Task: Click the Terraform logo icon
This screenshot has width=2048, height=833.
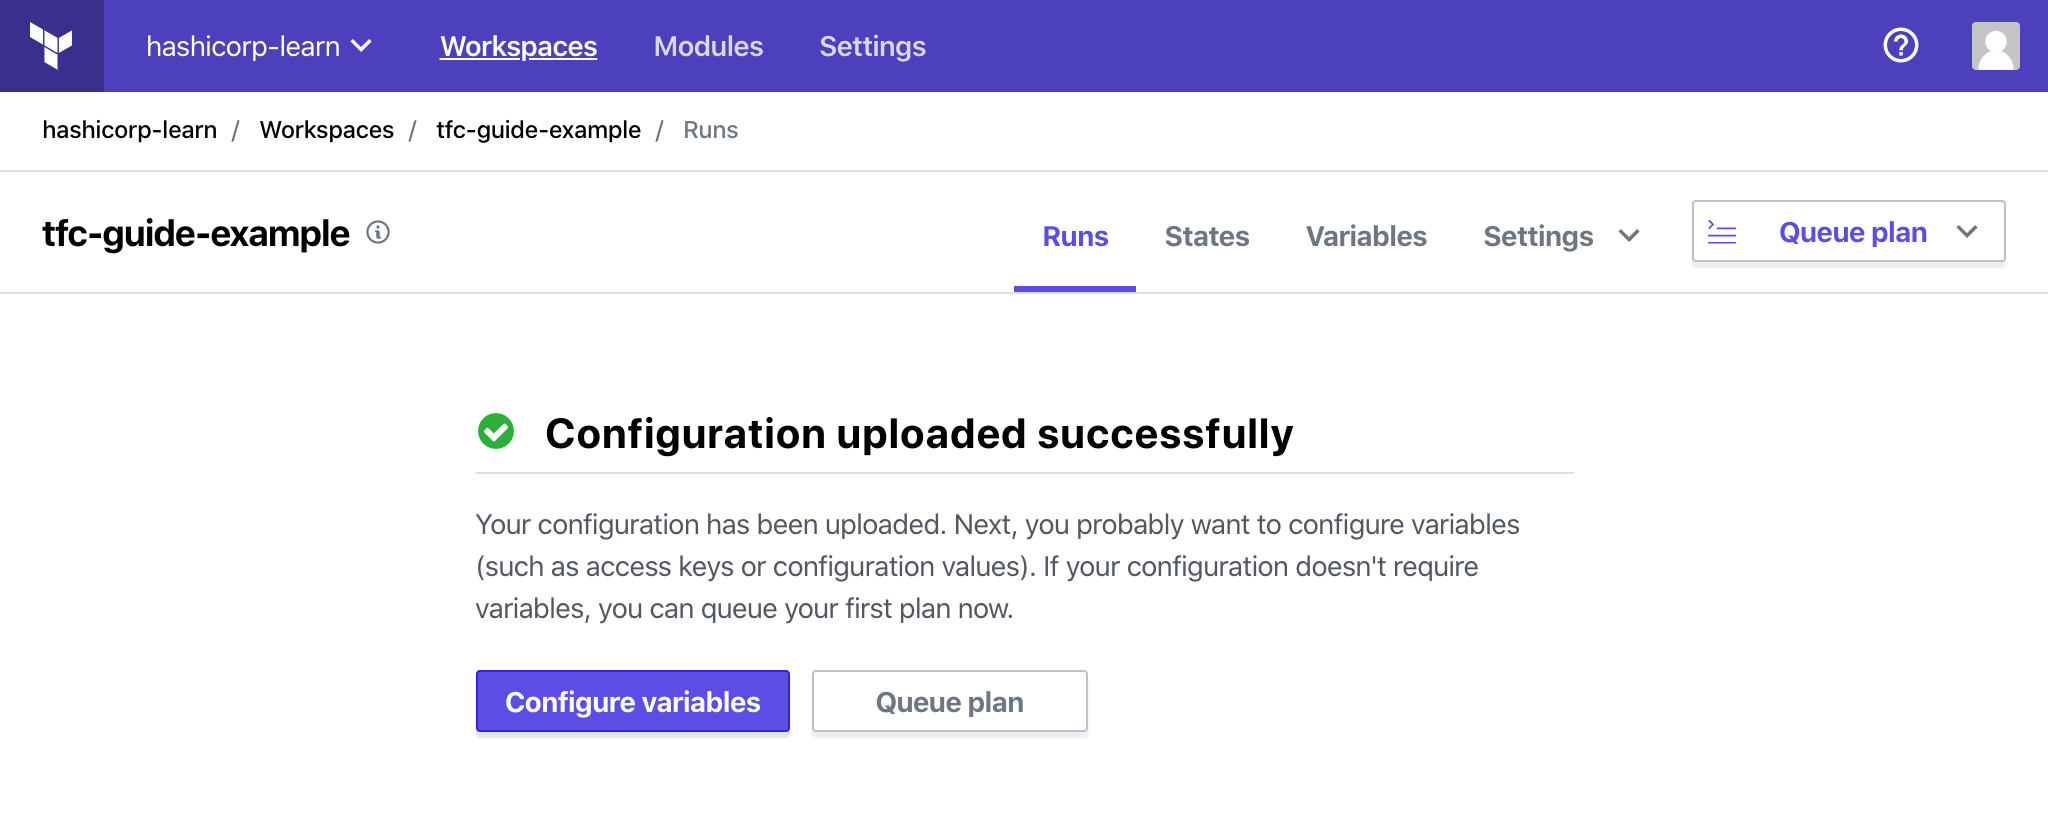Action: (51, 46)
